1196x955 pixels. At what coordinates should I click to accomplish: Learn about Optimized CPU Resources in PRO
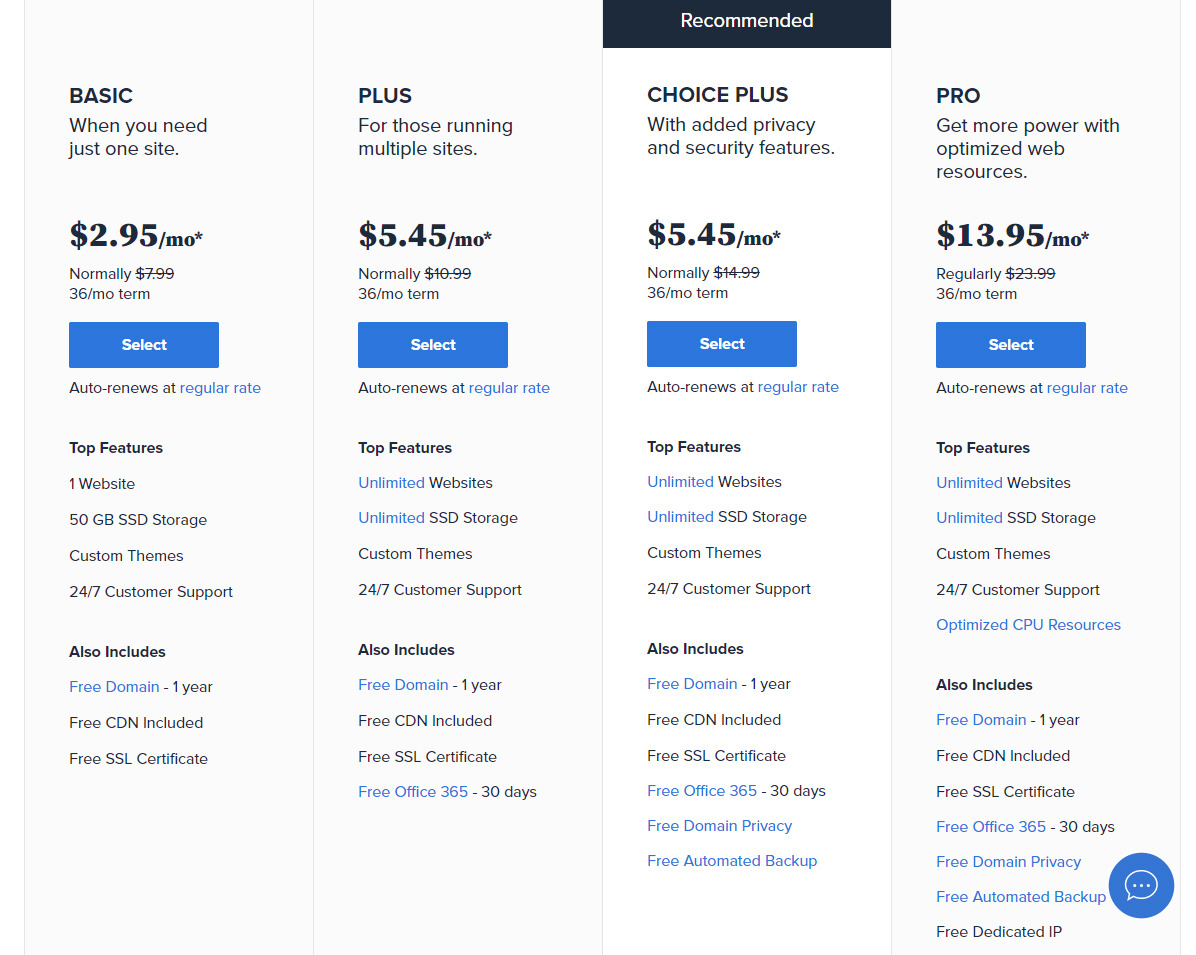tap(1028, 624)
